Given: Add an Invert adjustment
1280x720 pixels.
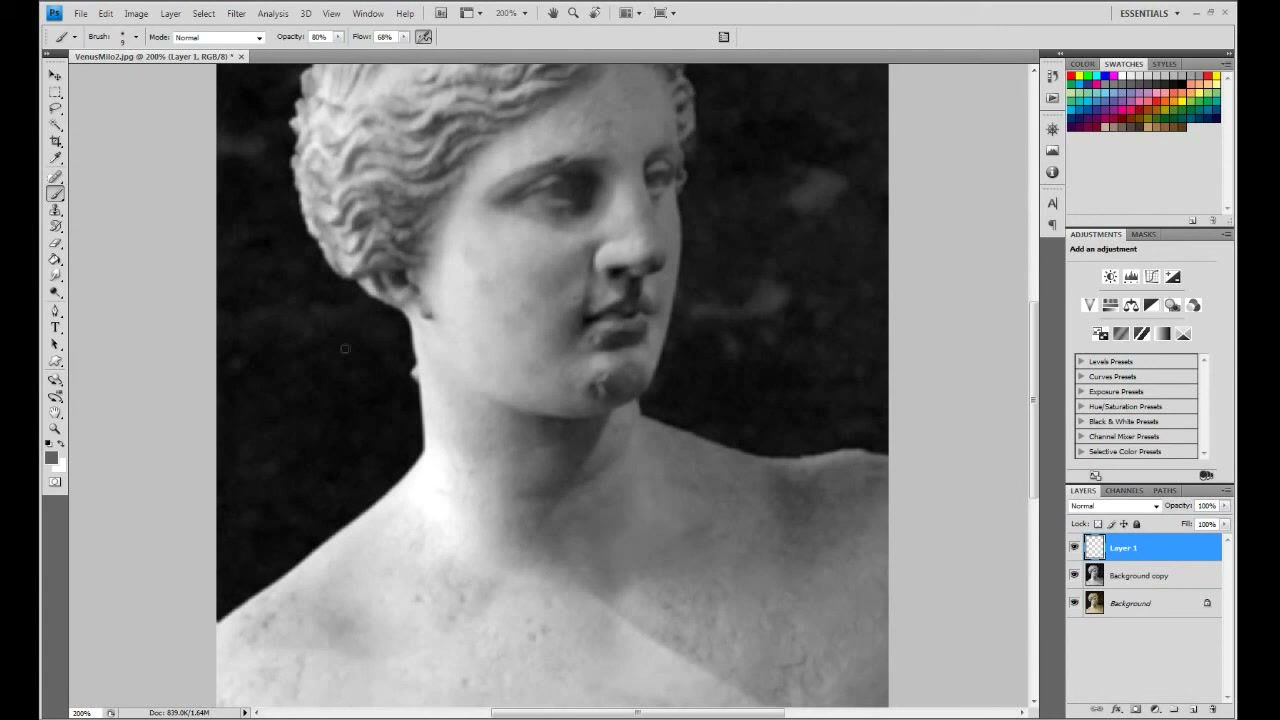Looking at the screenshot, I should (1100, 334).
